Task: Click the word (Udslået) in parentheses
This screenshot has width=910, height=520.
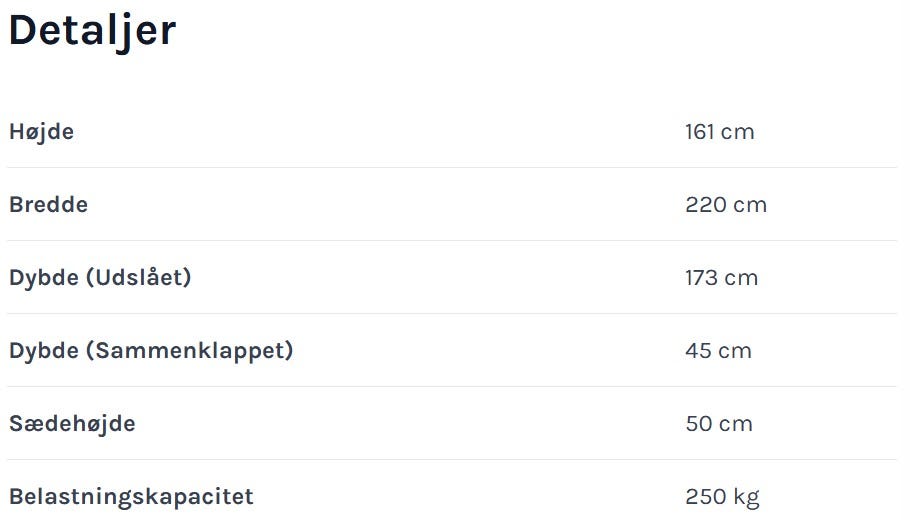Action: click(x=138, y=277)
